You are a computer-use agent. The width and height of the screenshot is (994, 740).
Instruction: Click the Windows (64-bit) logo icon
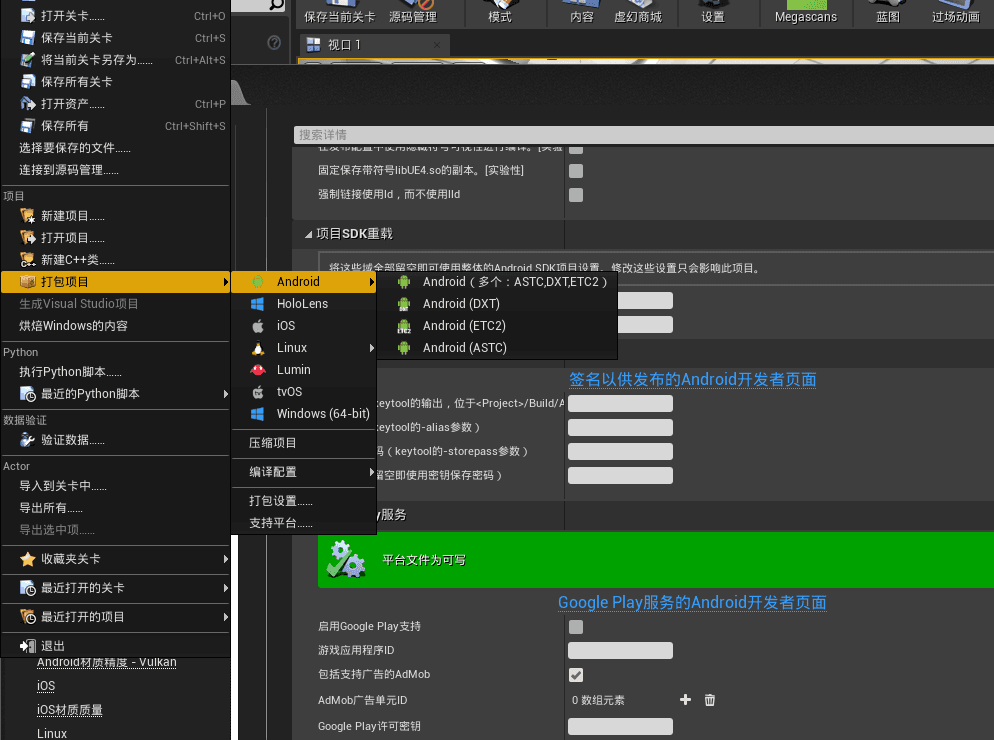[x=257, y=414]
